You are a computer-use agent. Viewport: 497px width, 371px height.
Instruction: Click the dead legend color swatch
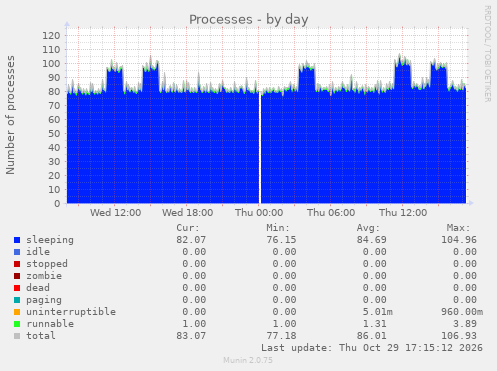click(x=17, y=288)
